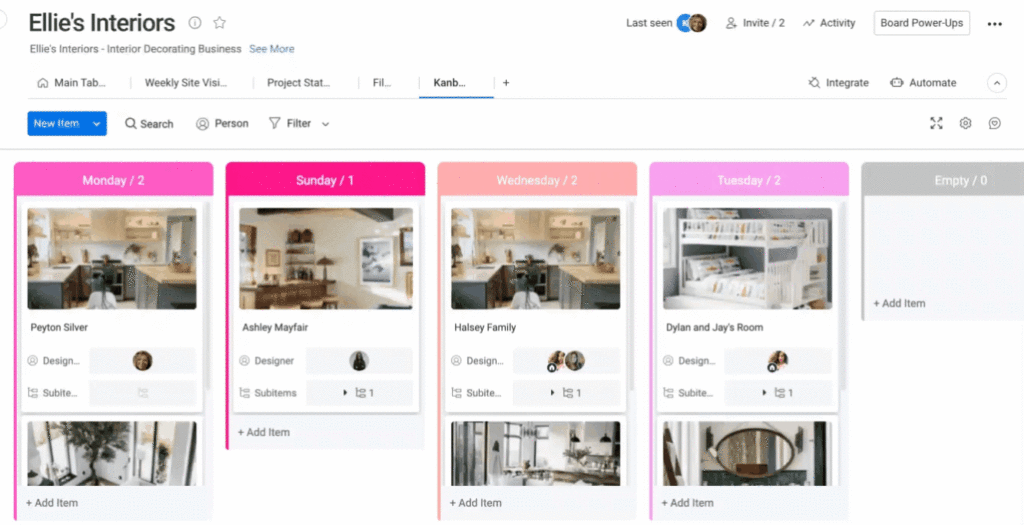1024x525 pixels.
Task: Open New Item dropdown arrow
Action: pos(97,124)
